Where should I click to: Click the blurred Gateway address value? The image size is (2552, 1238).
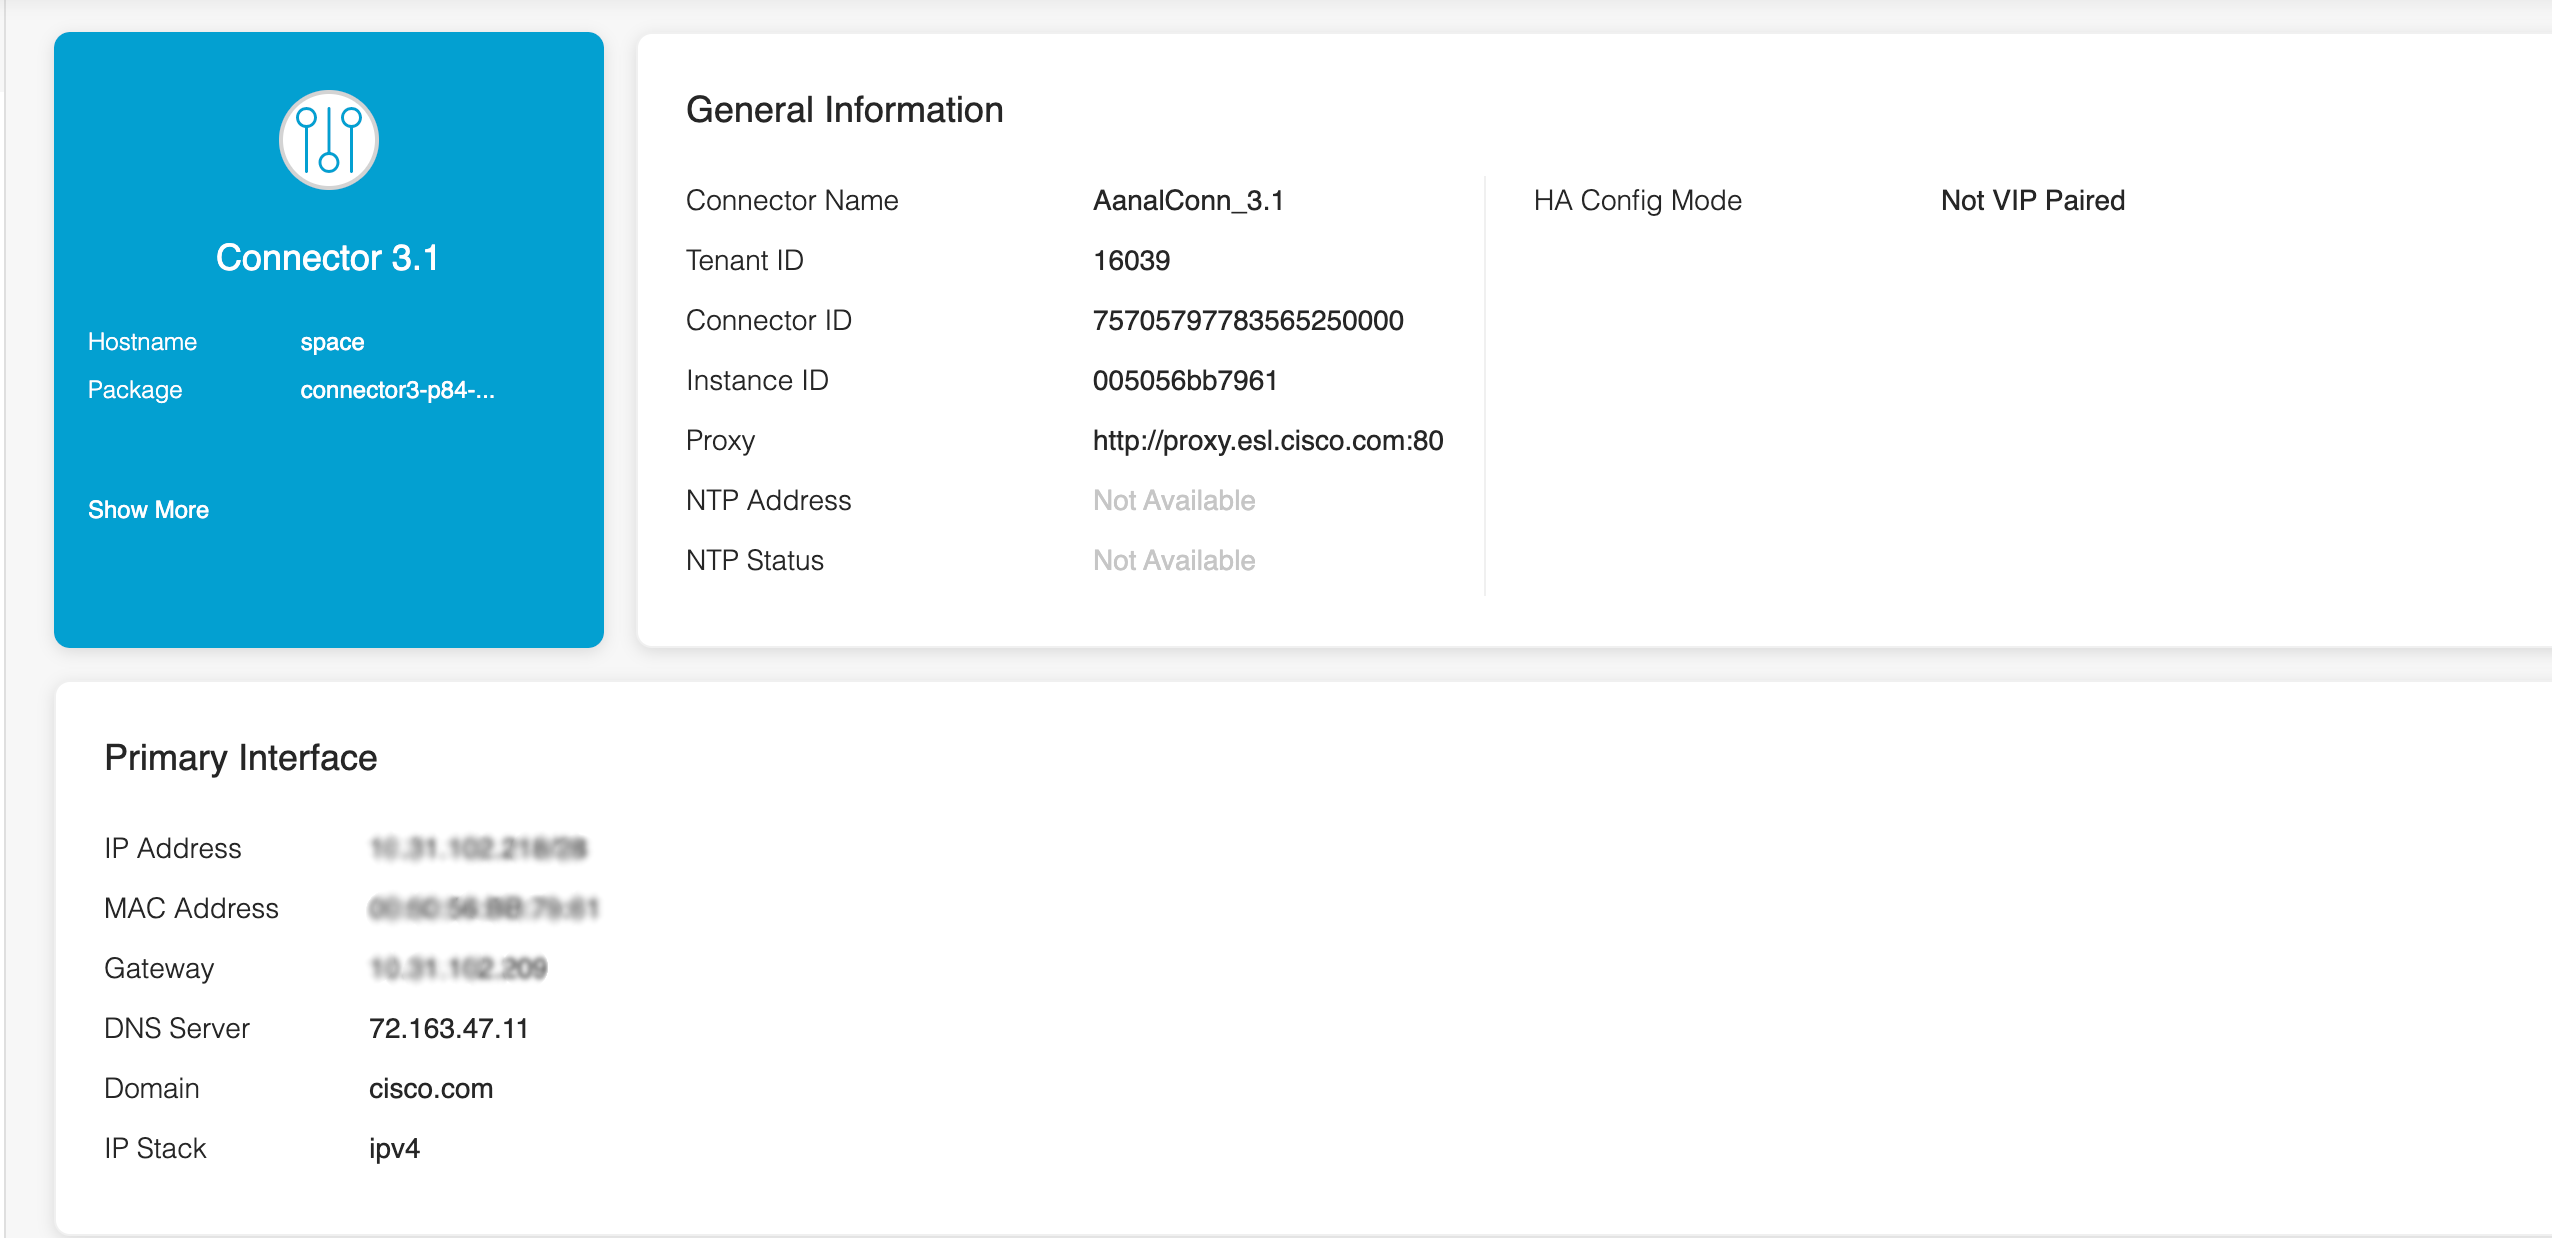(x=457, y=969)
